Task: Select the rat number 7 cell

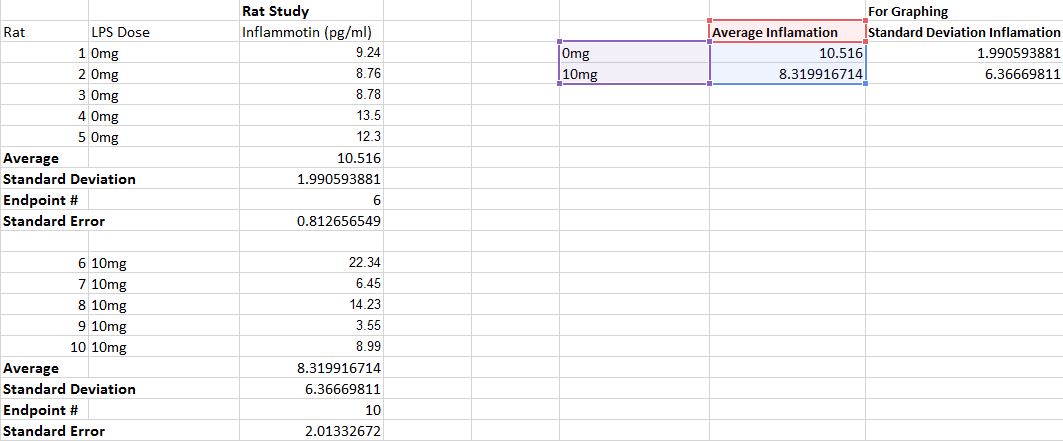Action: [44, 284]
